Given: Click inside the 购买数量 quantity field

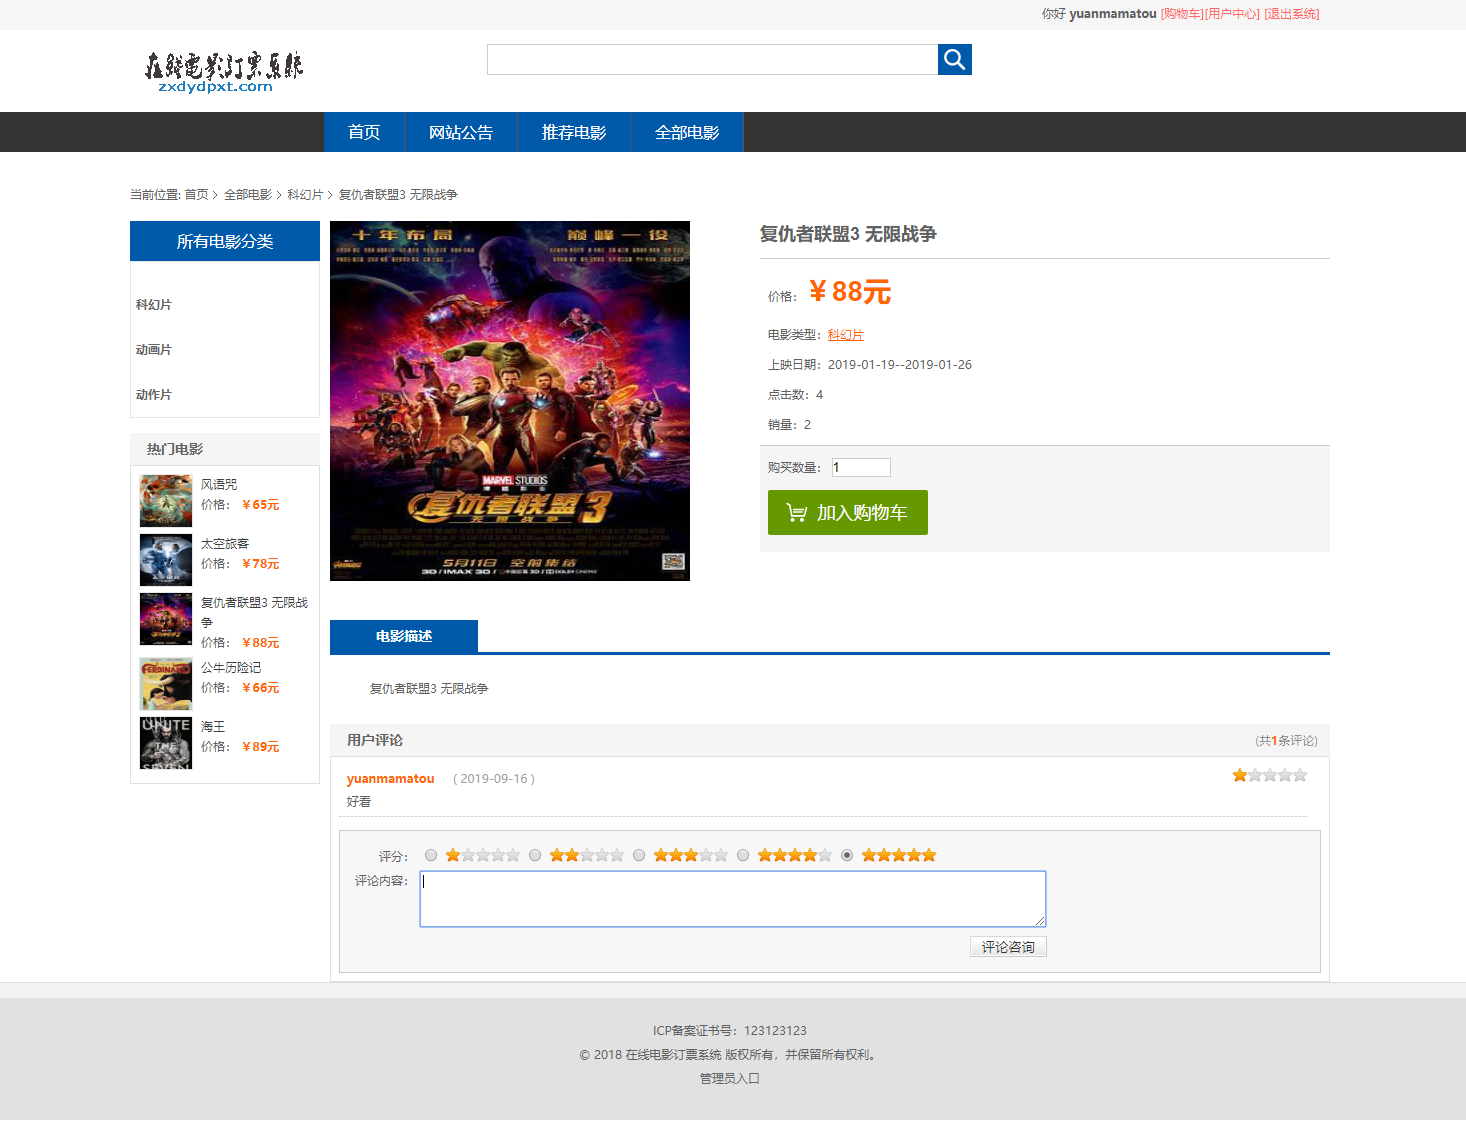Looking at the screenshot, I should pos(860,467).
